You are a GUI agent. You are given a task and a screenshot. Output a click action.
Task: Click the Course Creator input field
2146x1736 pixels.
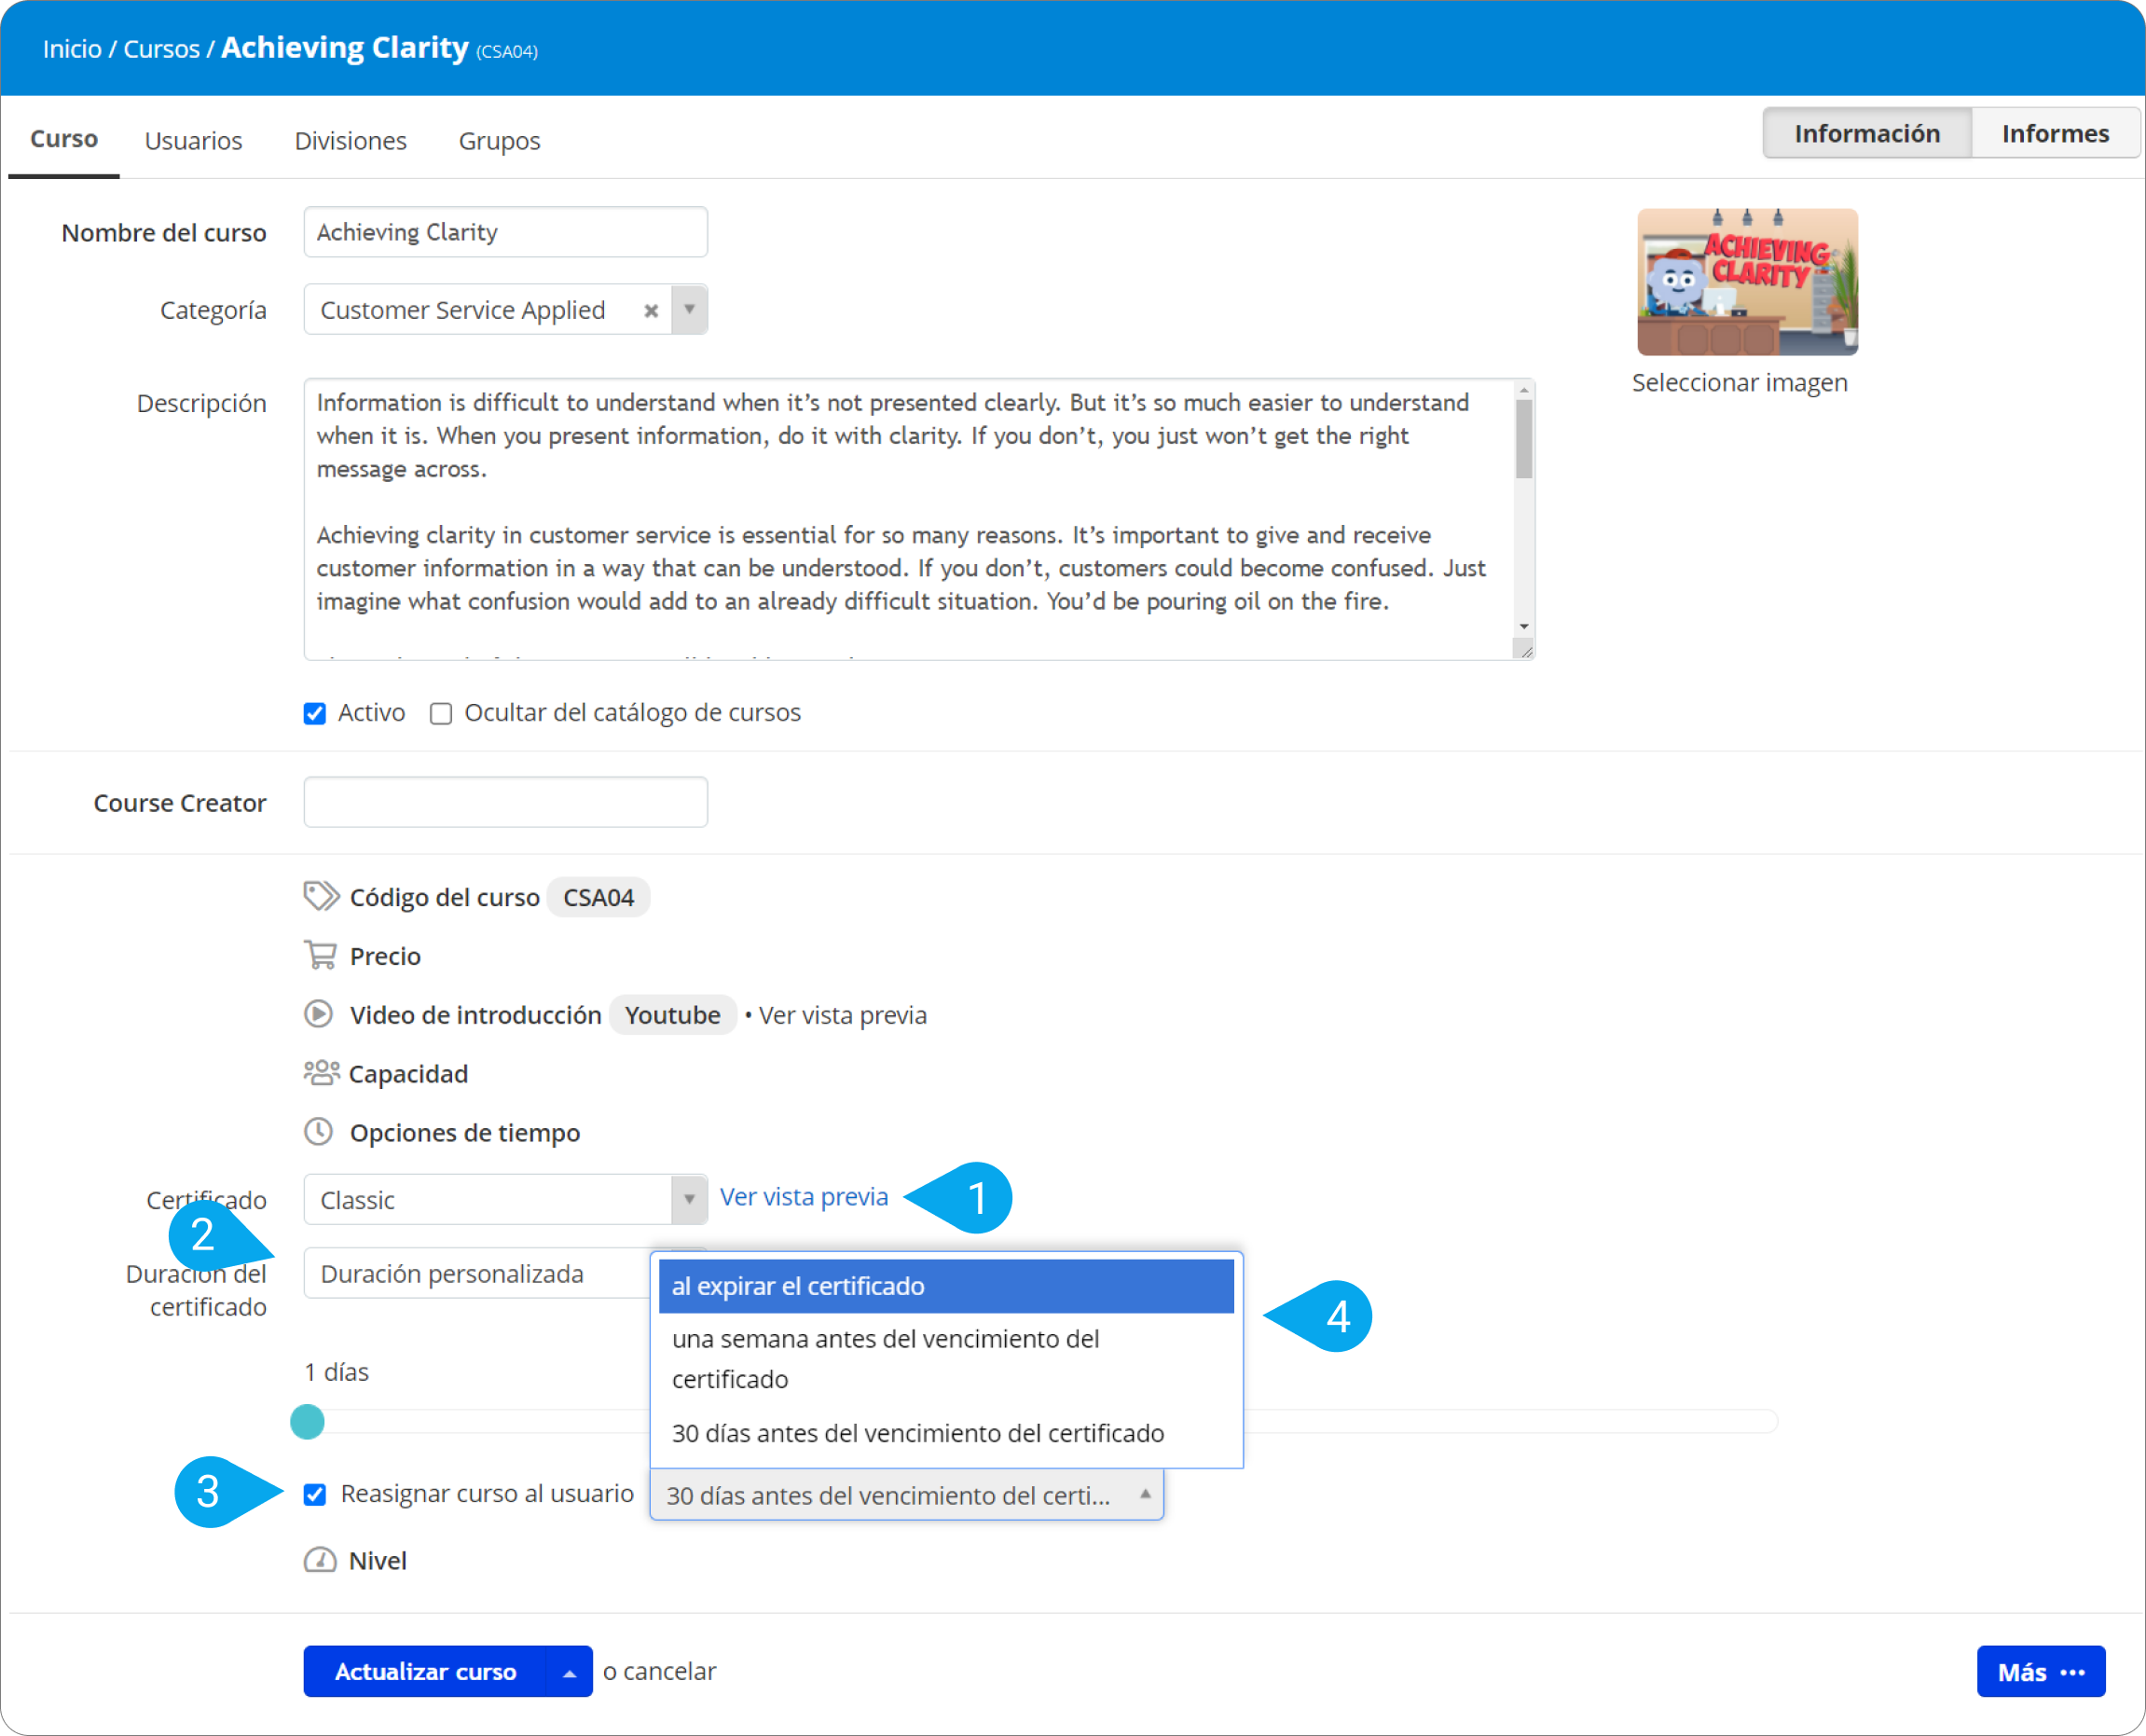point(506,802)
